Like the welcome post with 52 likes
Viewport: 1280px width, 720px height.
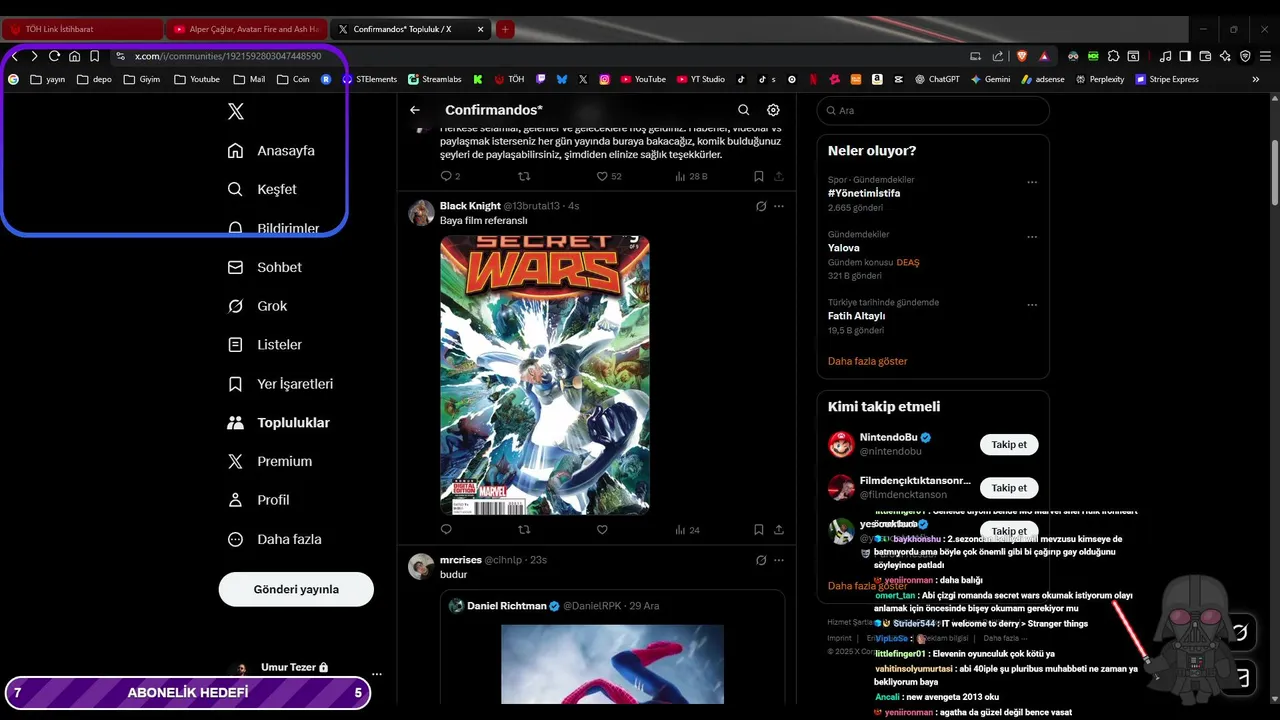point(608,176)
